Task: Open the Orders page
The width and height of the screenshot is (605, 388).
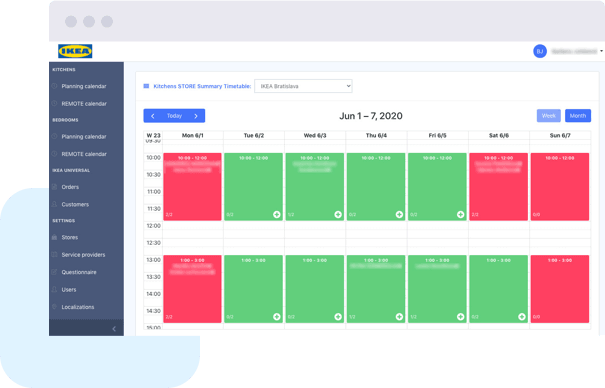Action: coord(70,187)
